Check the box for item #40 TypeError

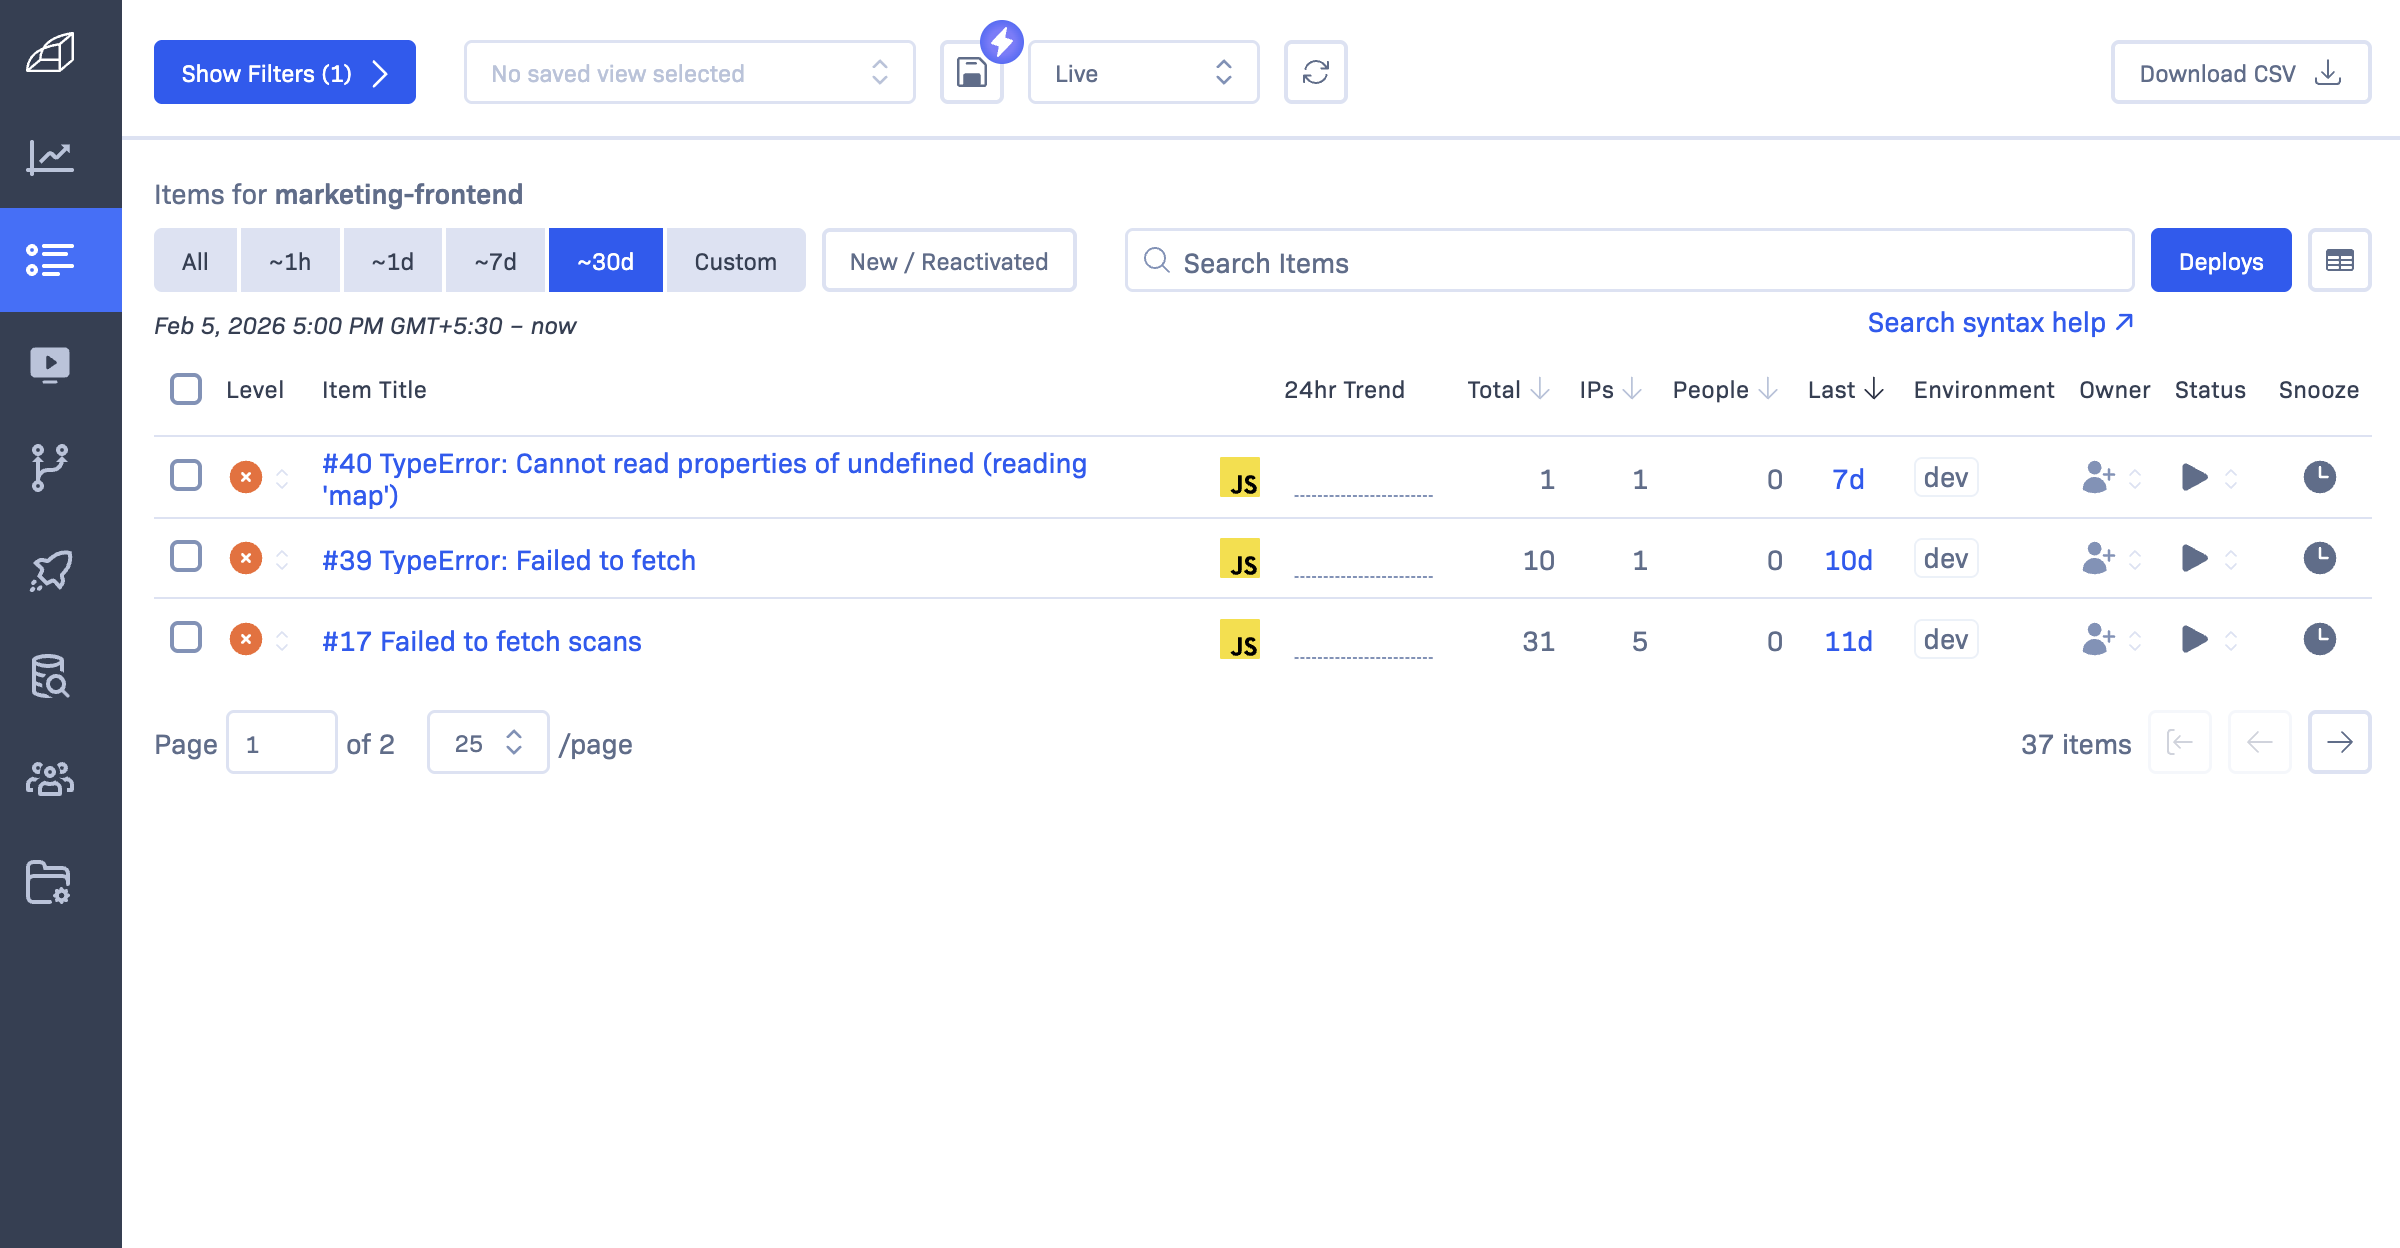coord(186,476)
